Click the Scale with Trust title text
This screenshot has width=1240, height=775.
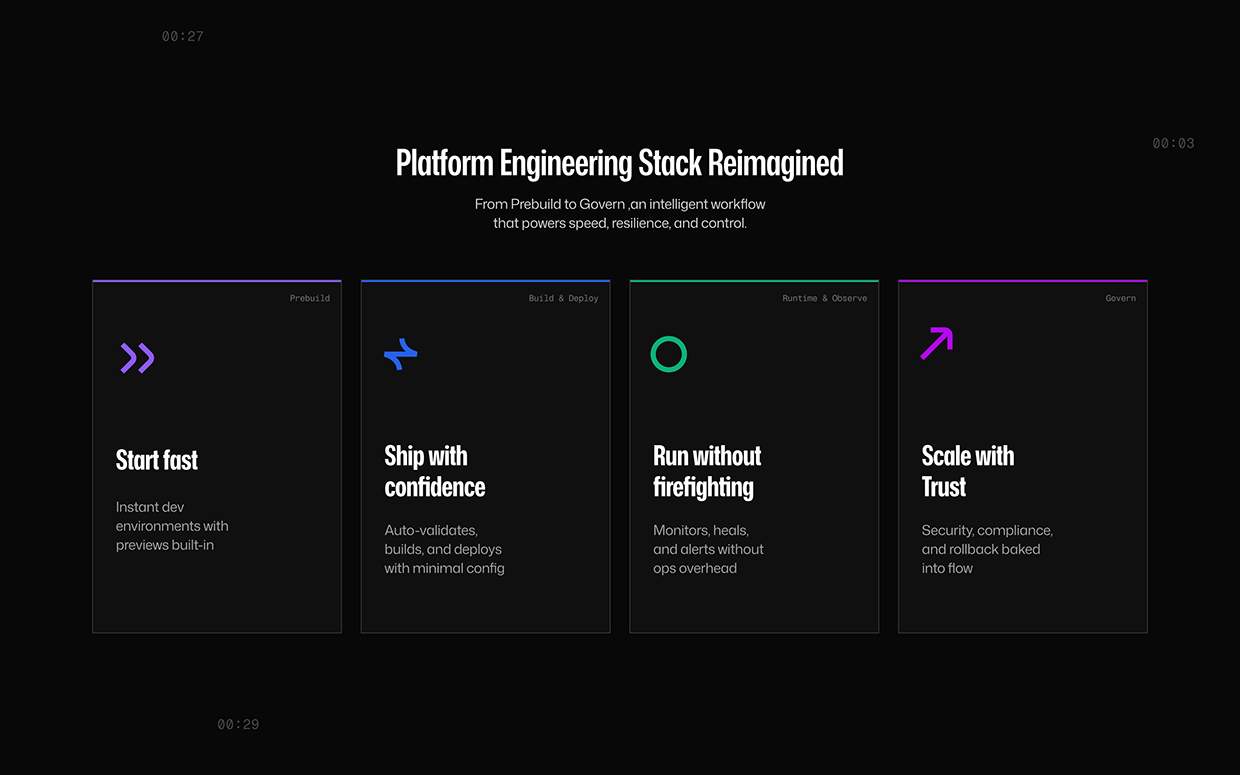click(x=967, y=470)
